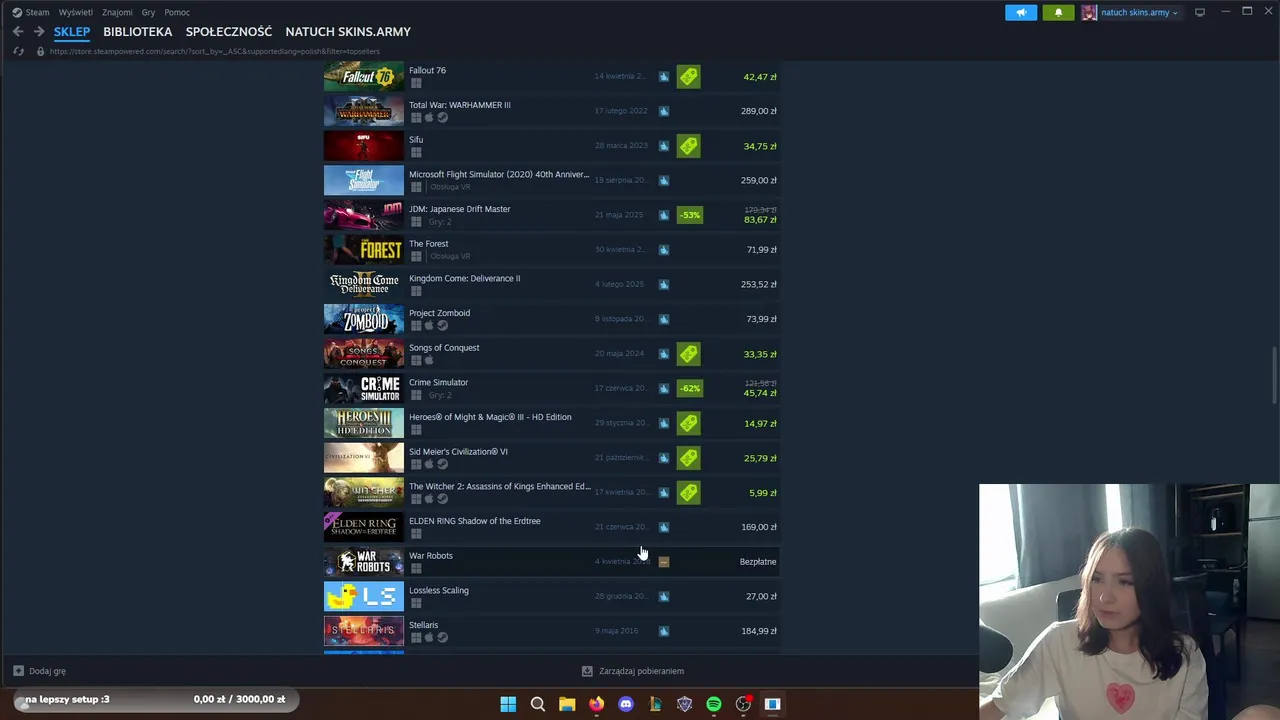This screenshot has width=1280, height=720.
Task: Open the green notifications bell
Action: pos(1058,12)
